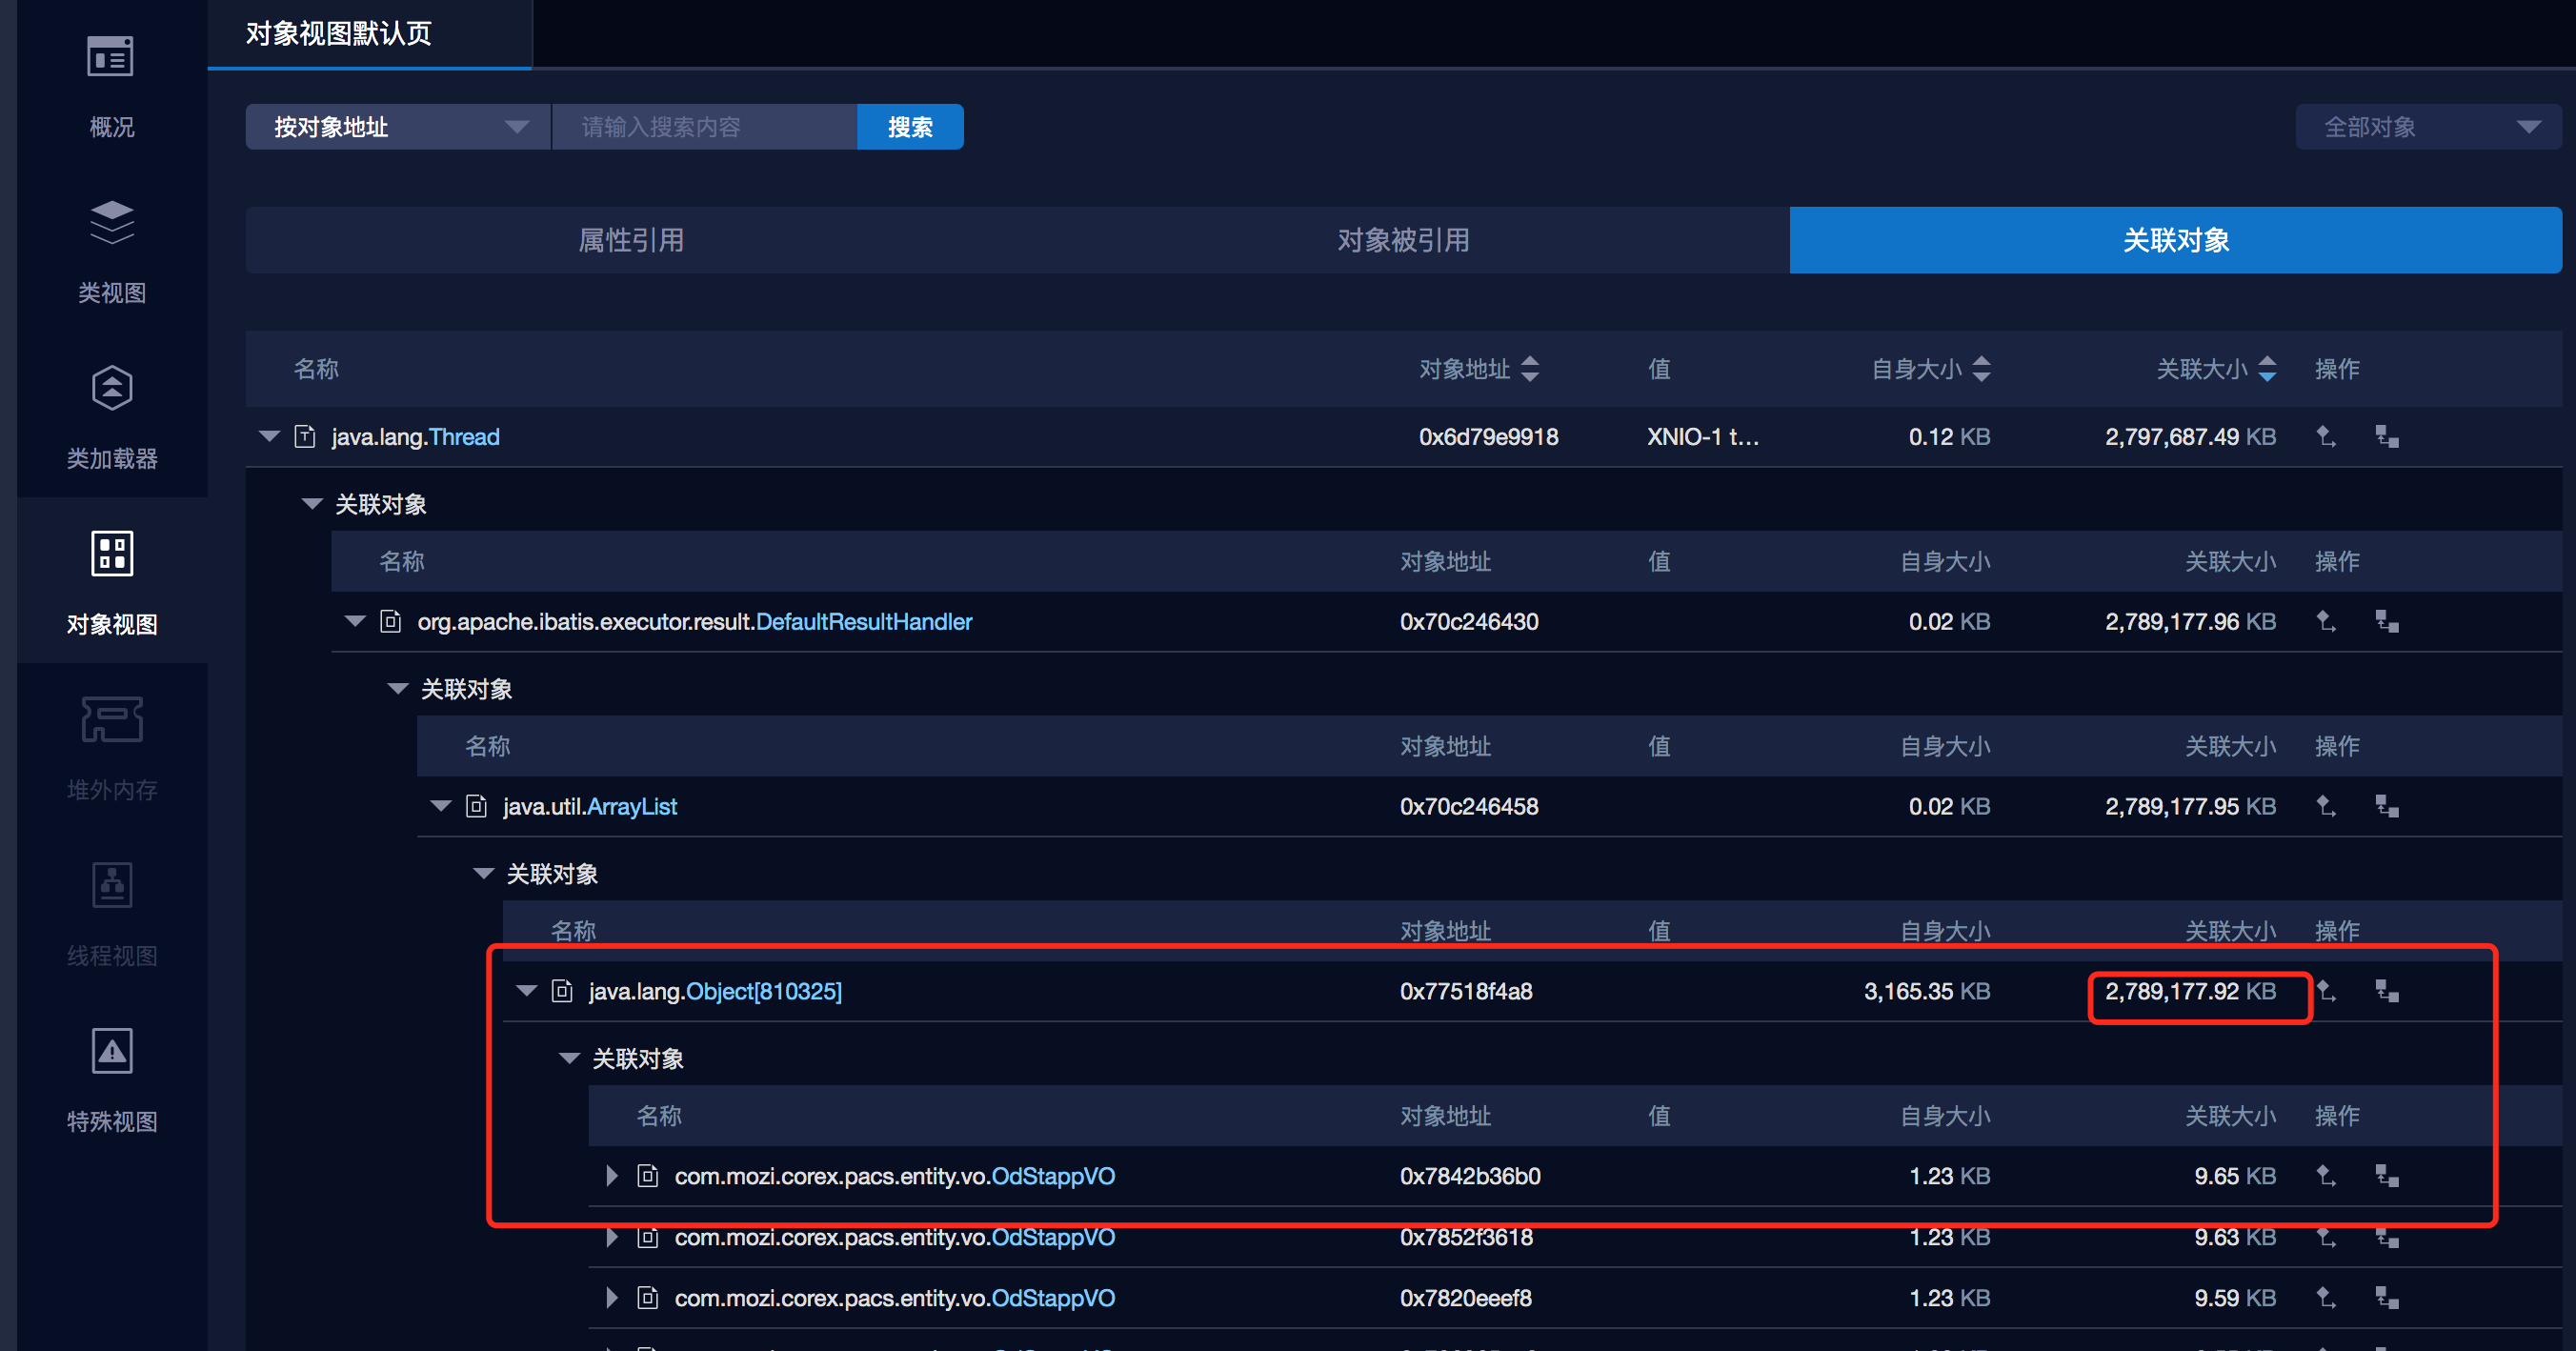Click the address value 0x6d79e9918
The height and width of the screenshot is (1351, 2576).
pos(1488,437)
